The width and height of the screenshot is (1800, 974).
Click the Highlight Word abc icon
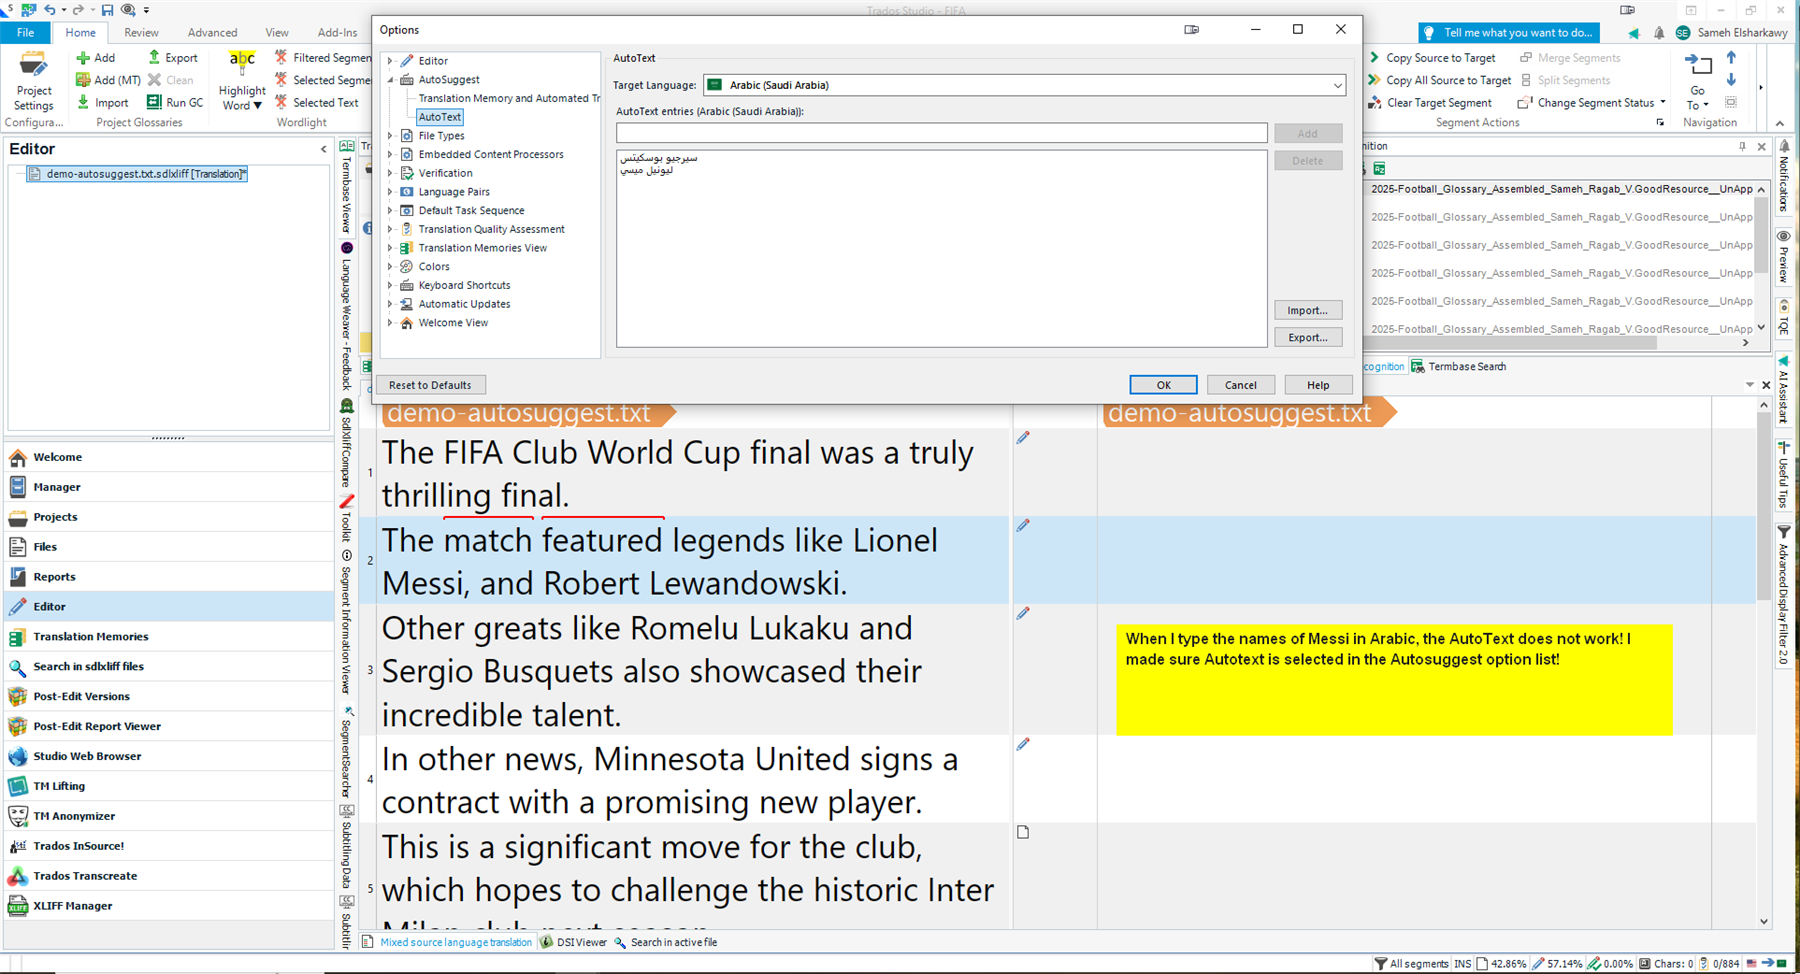coord(242,62)
